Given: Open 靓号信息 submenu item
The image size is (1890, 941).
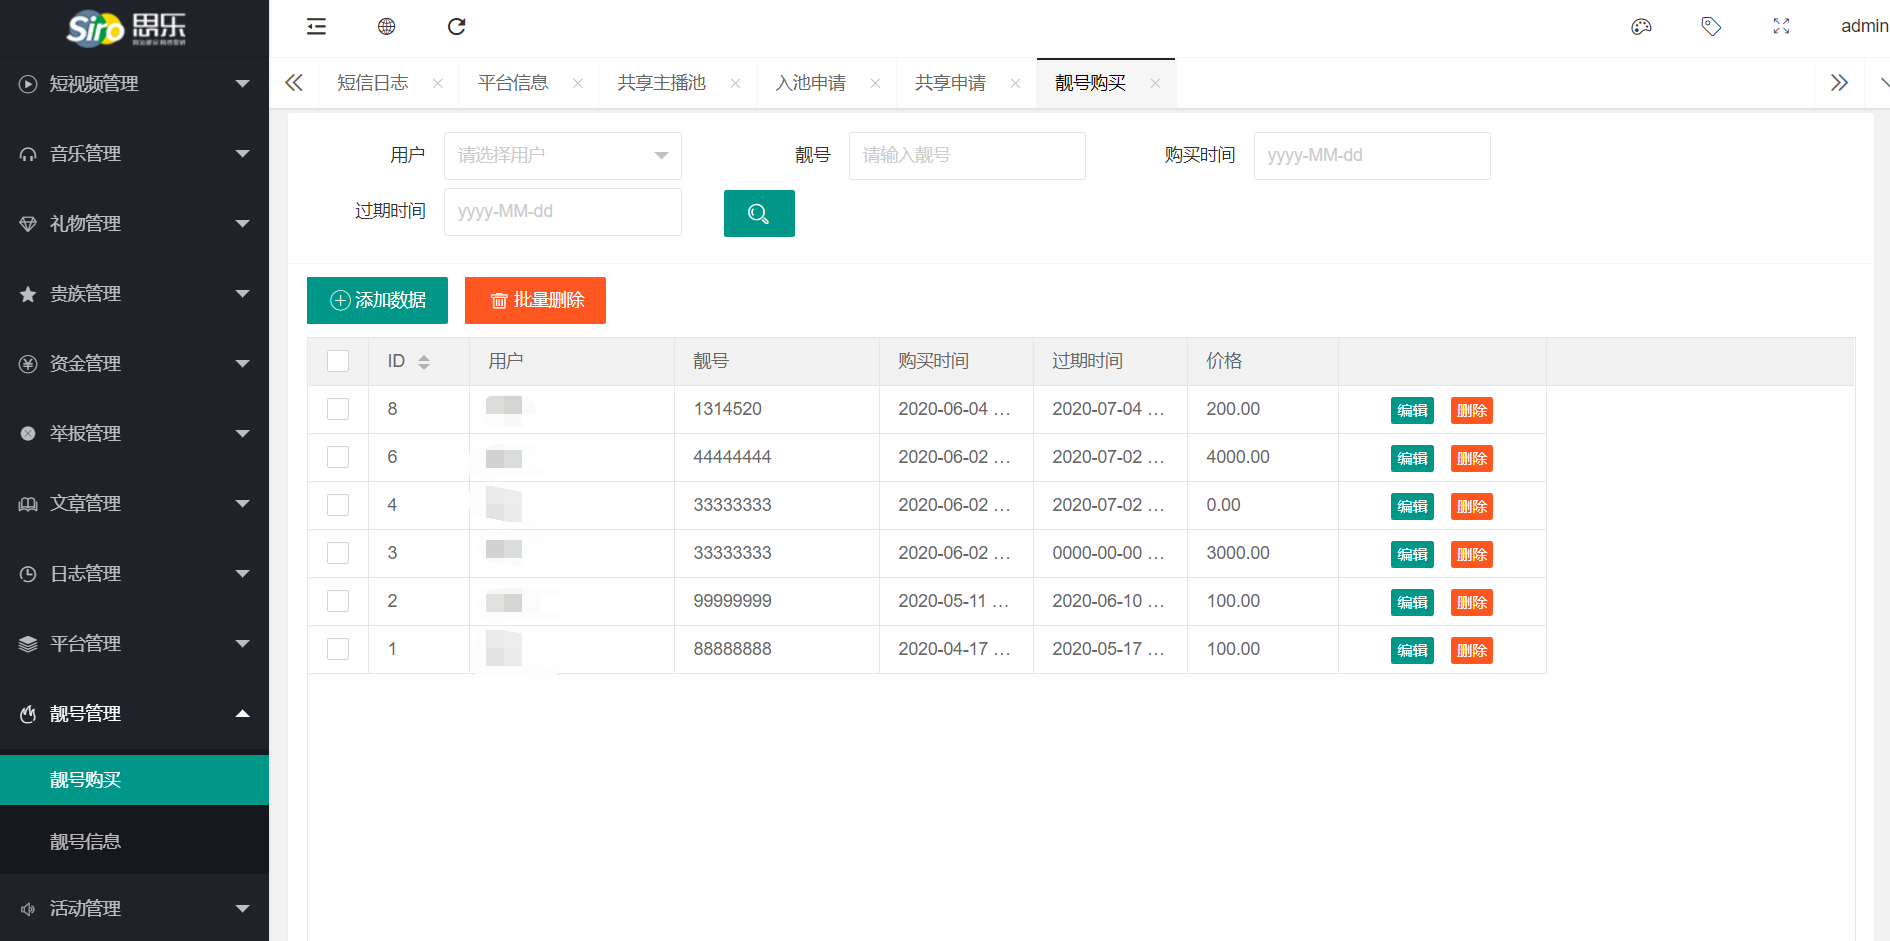Looking at the screenshot, I should point(134,842).
